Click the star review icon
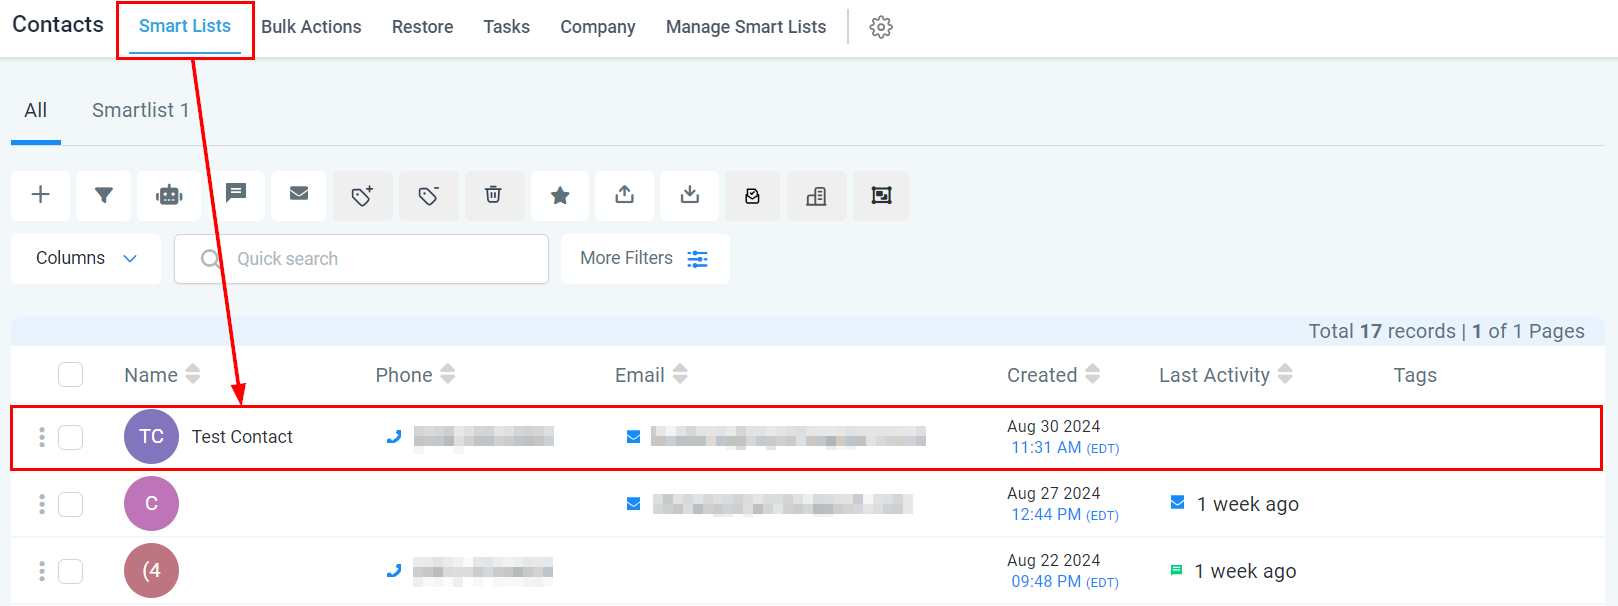This screenshot has height=606, width=1618. tap(560, 195)
